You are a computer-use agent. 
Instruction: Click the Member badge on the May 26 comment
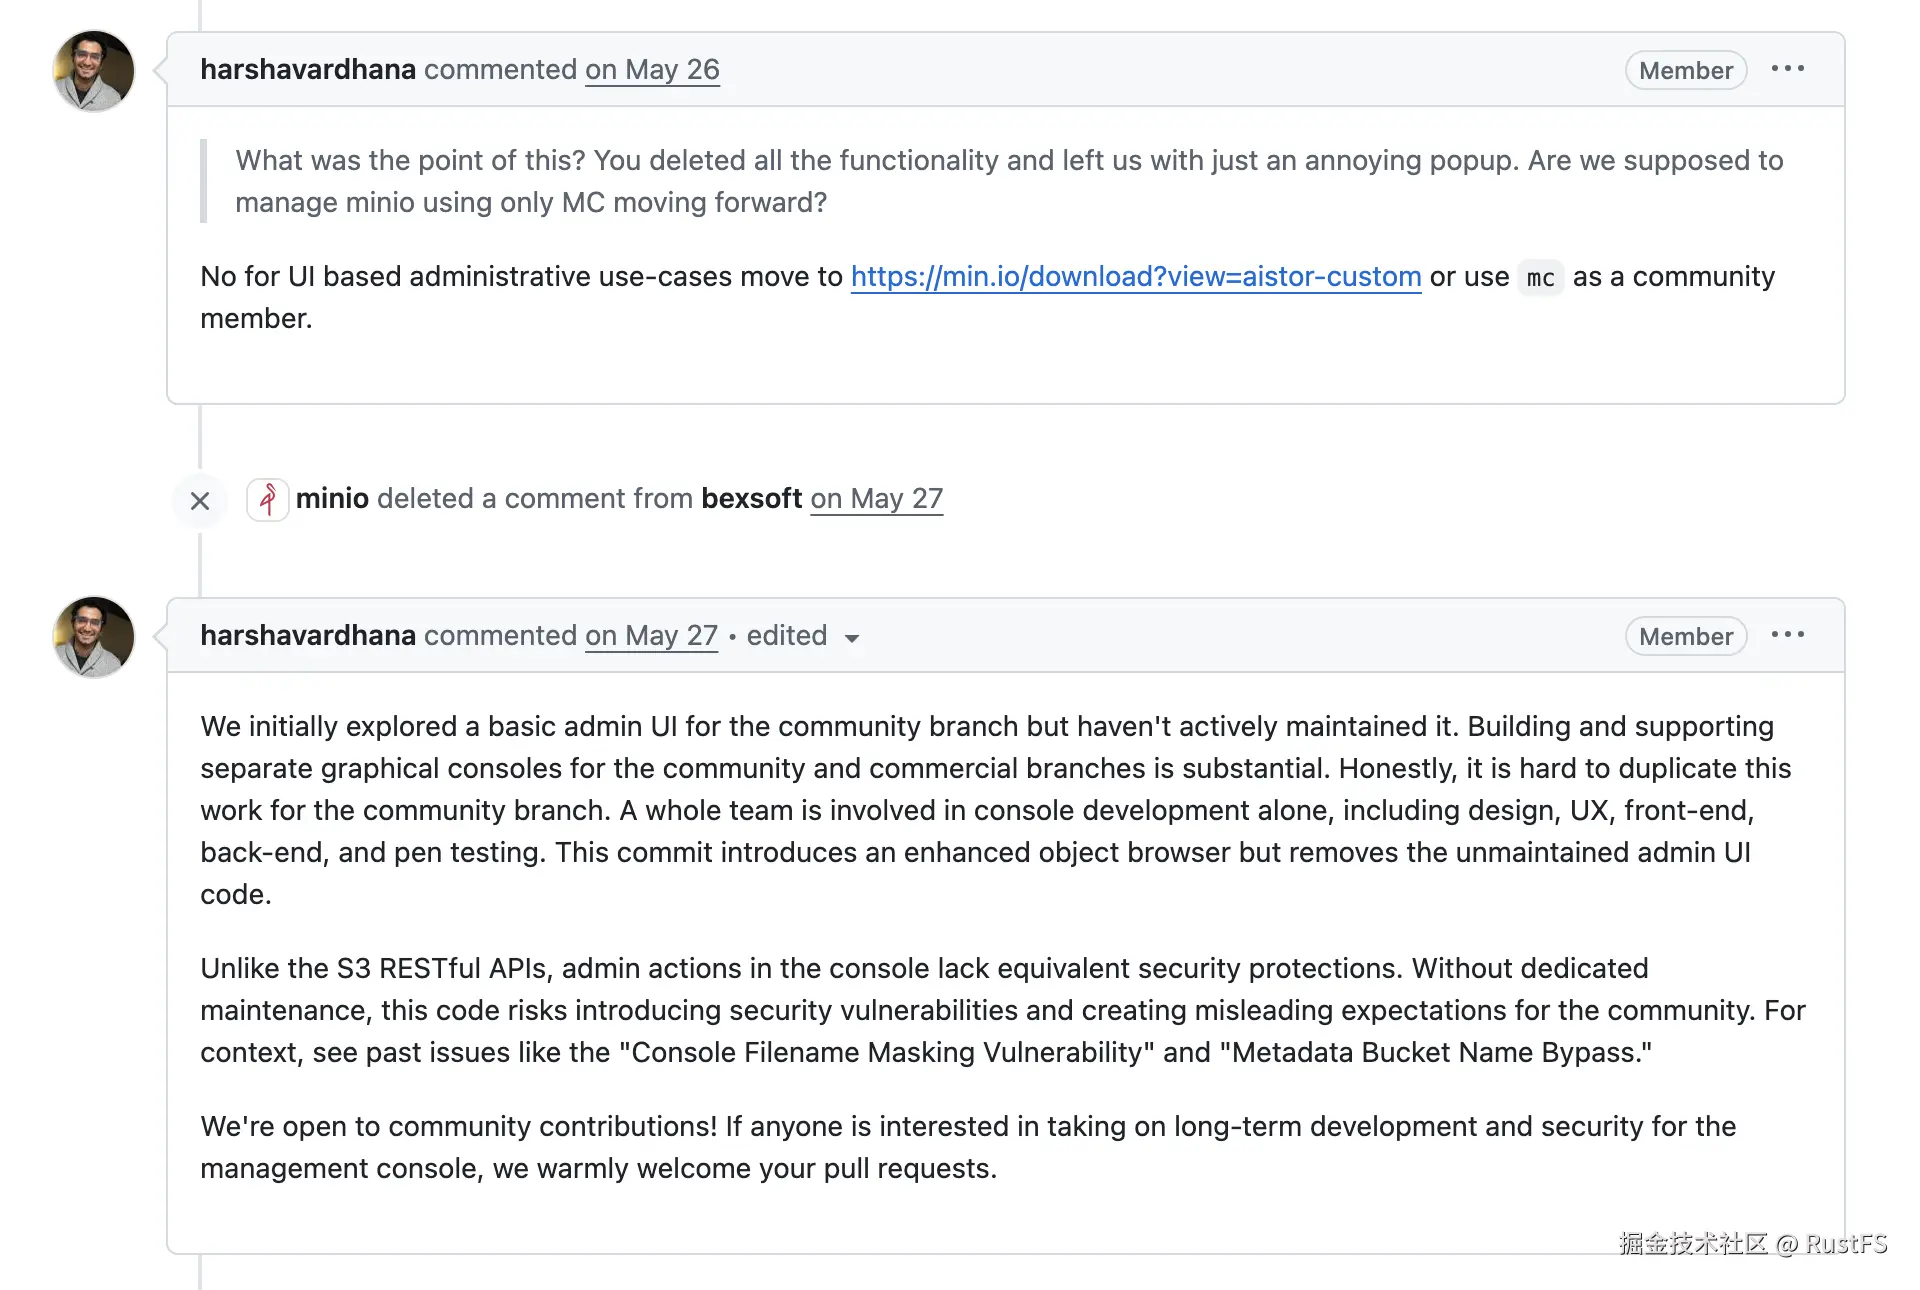pyautogui.click(x=1685, y=71)
